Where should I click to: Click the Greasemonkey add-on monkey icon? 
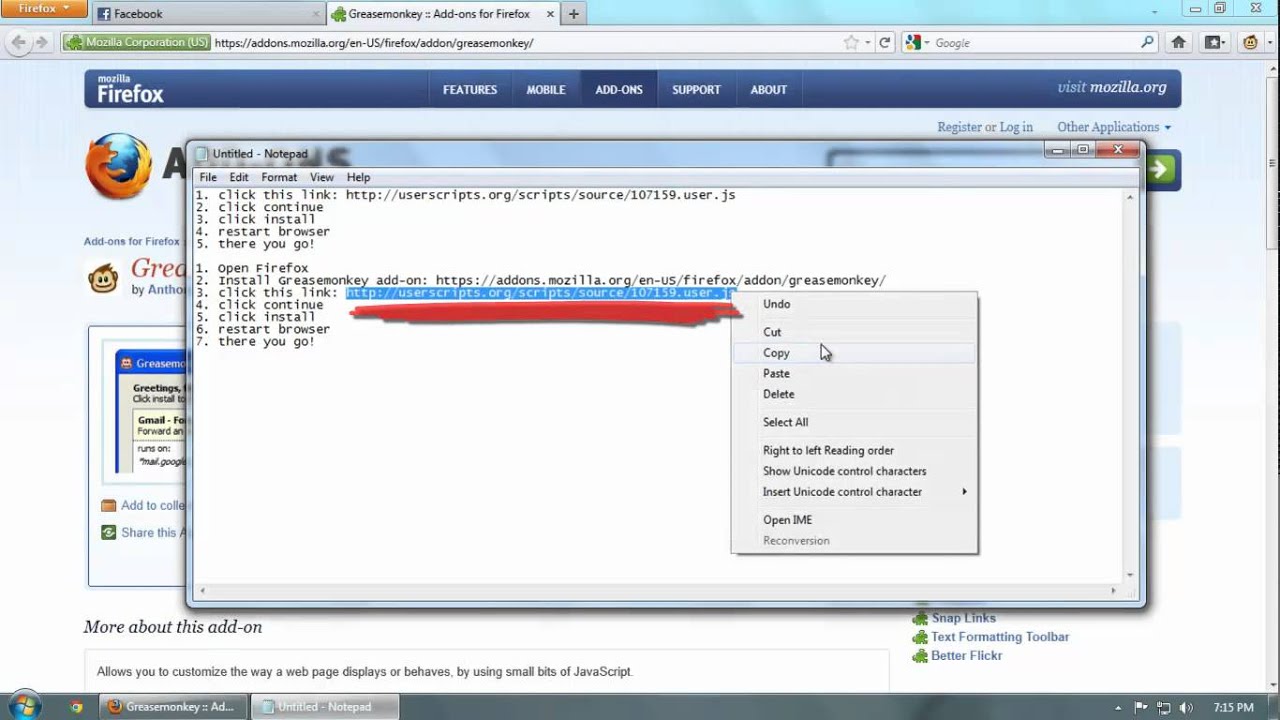point(102,278)
